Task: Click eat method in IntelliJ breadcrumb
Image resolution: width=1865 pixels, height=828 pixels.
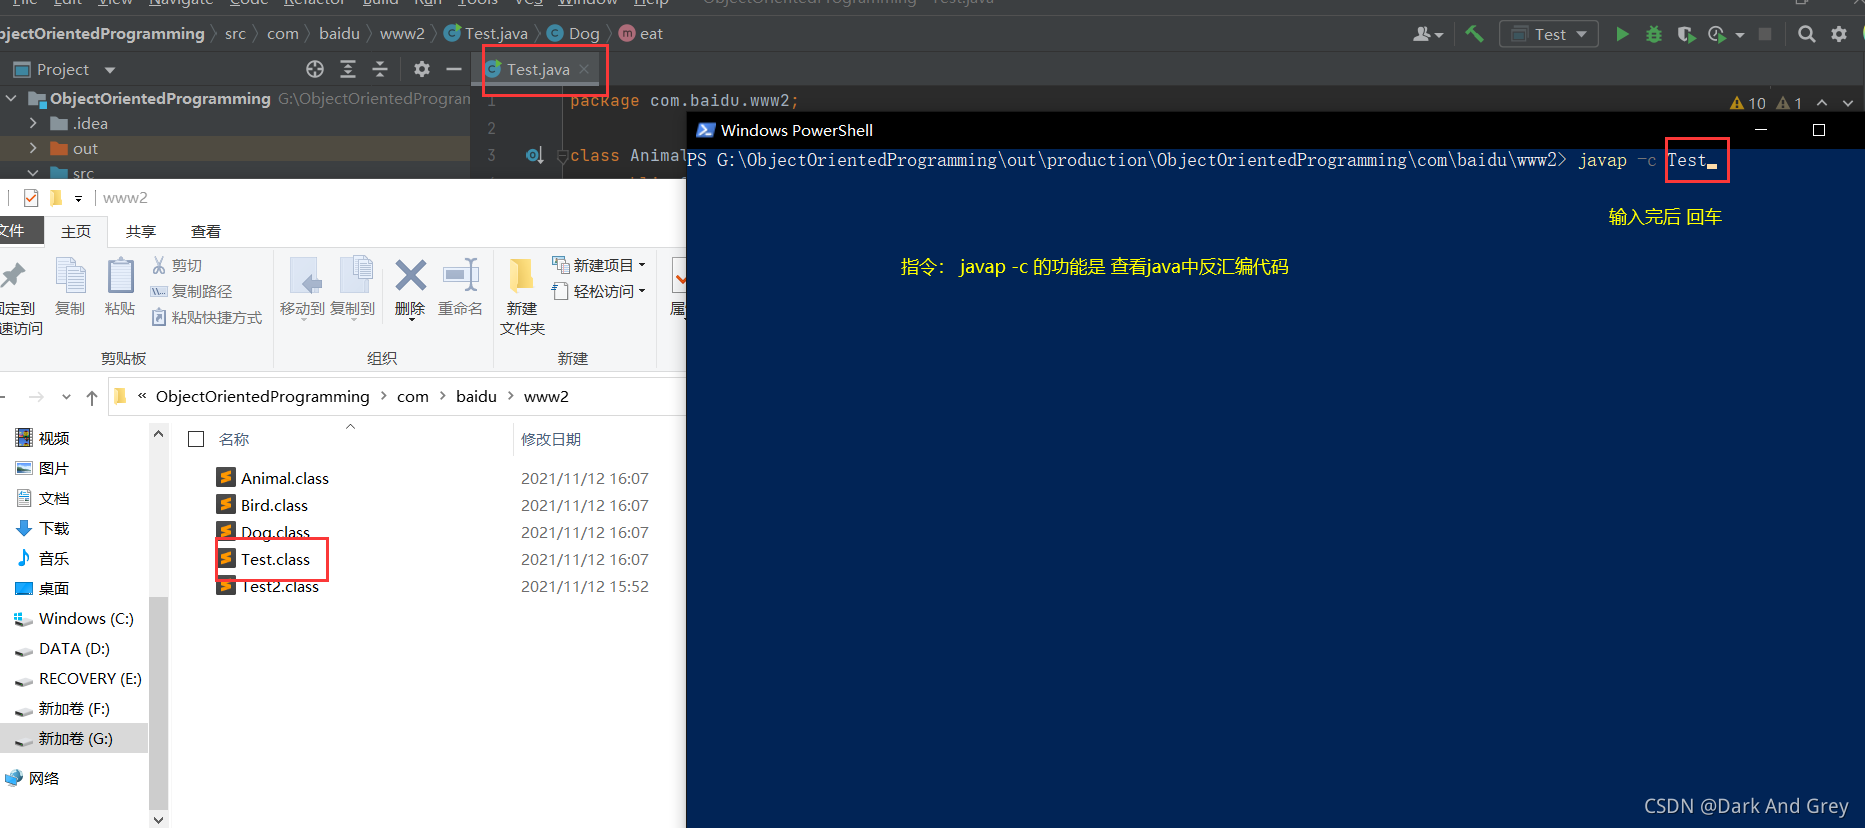Action: pyautogui.click(x=641, y=34)
